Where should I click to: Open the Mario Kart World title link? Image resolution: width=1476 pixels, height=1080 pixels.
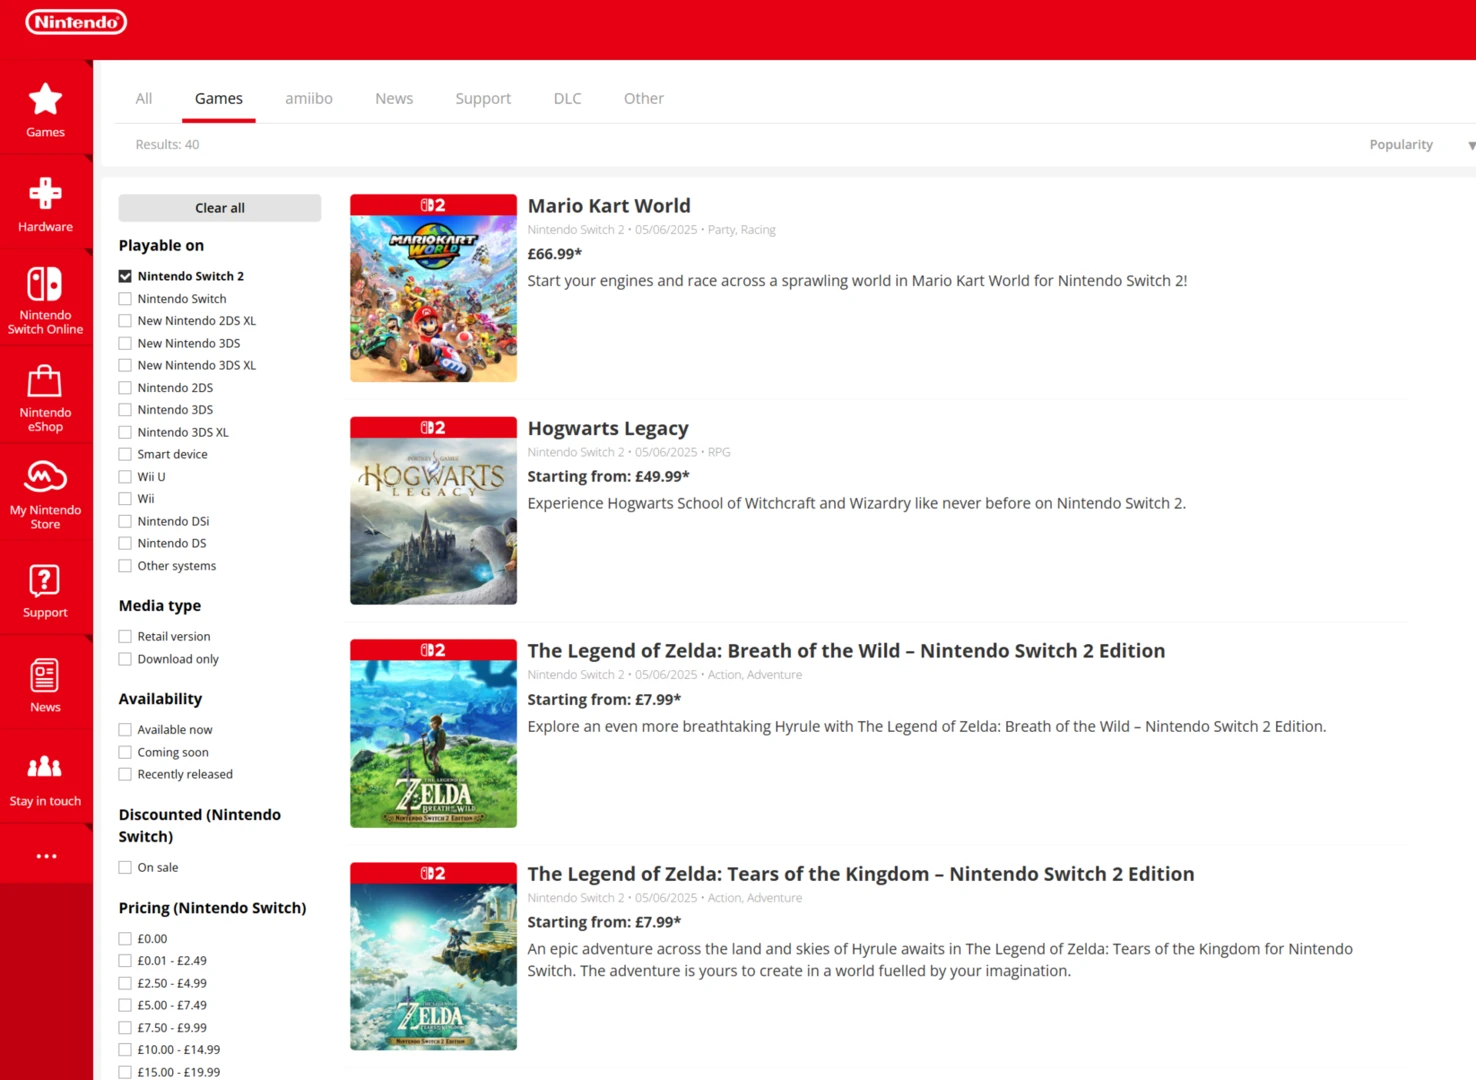(609, 206)
